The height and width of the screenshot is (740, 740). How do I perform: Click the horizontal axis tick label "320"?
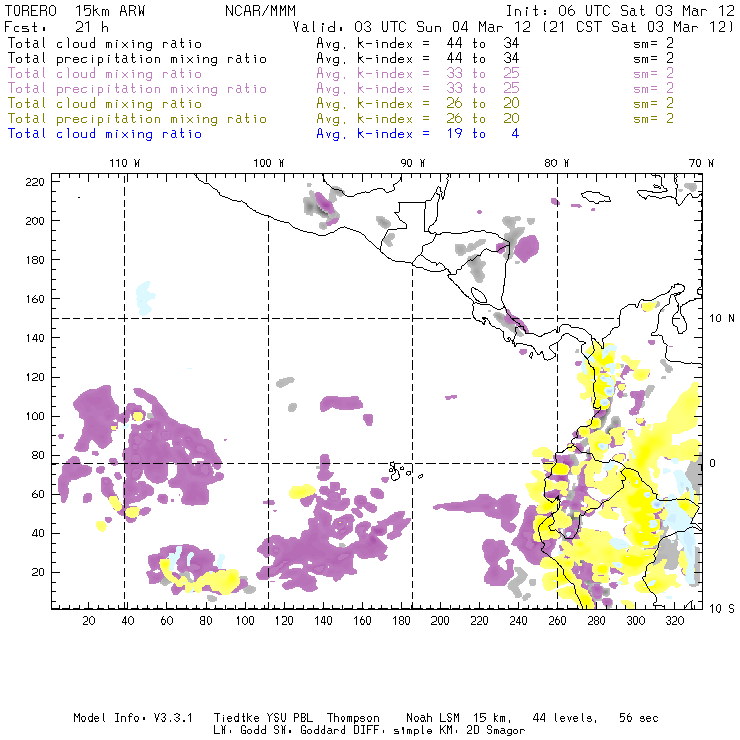click(x=675, y=621)
